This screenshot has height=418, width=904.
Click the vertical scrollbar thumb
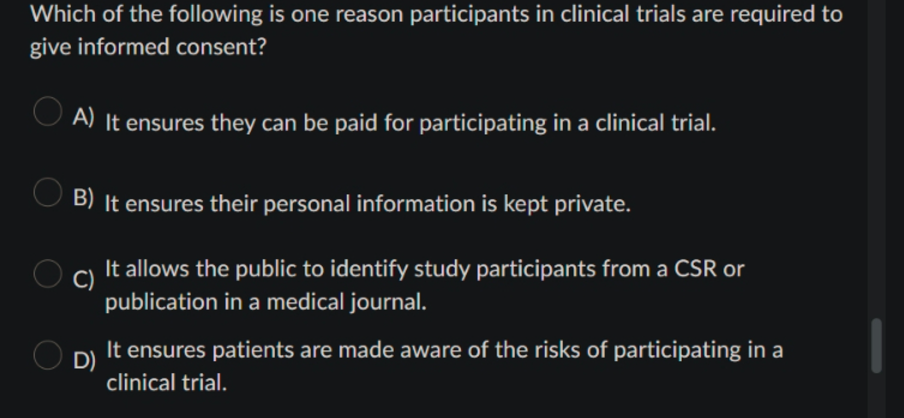coord(876,345)
